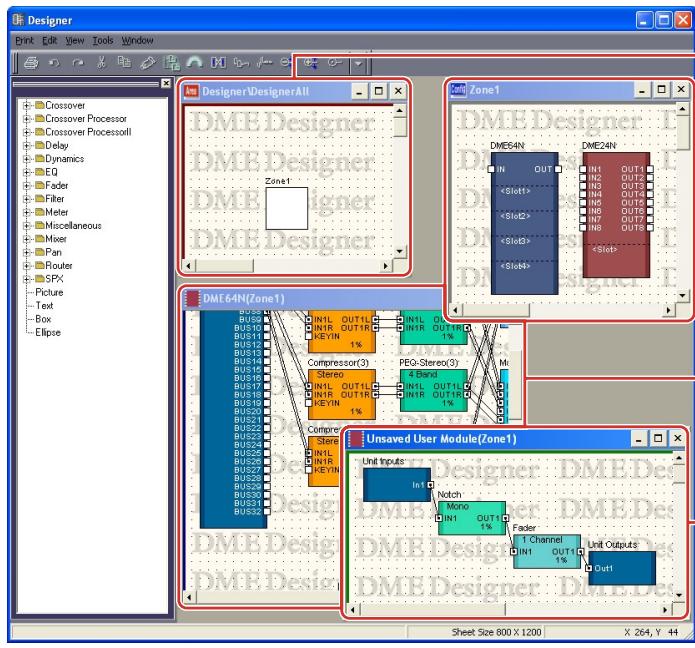This screenshot has width=695, height=648.
Task: Click the Paste brush icon in toolbar
Action: click(148, 62)
